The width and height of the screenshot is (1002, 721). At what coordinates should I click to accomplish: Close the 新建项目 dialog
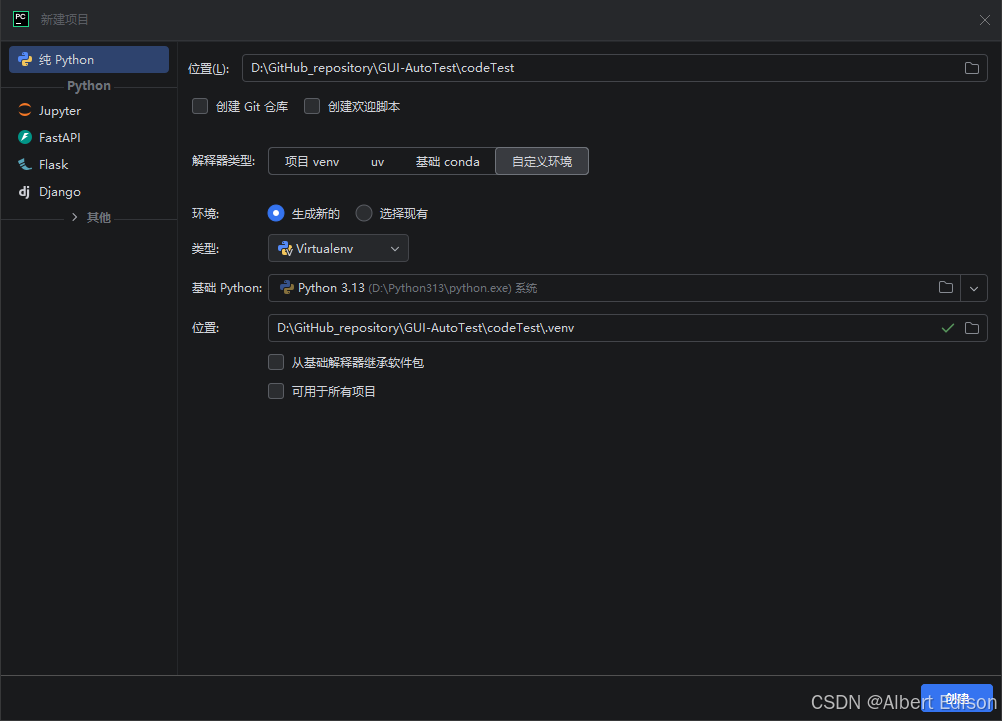tap(985, 20)
